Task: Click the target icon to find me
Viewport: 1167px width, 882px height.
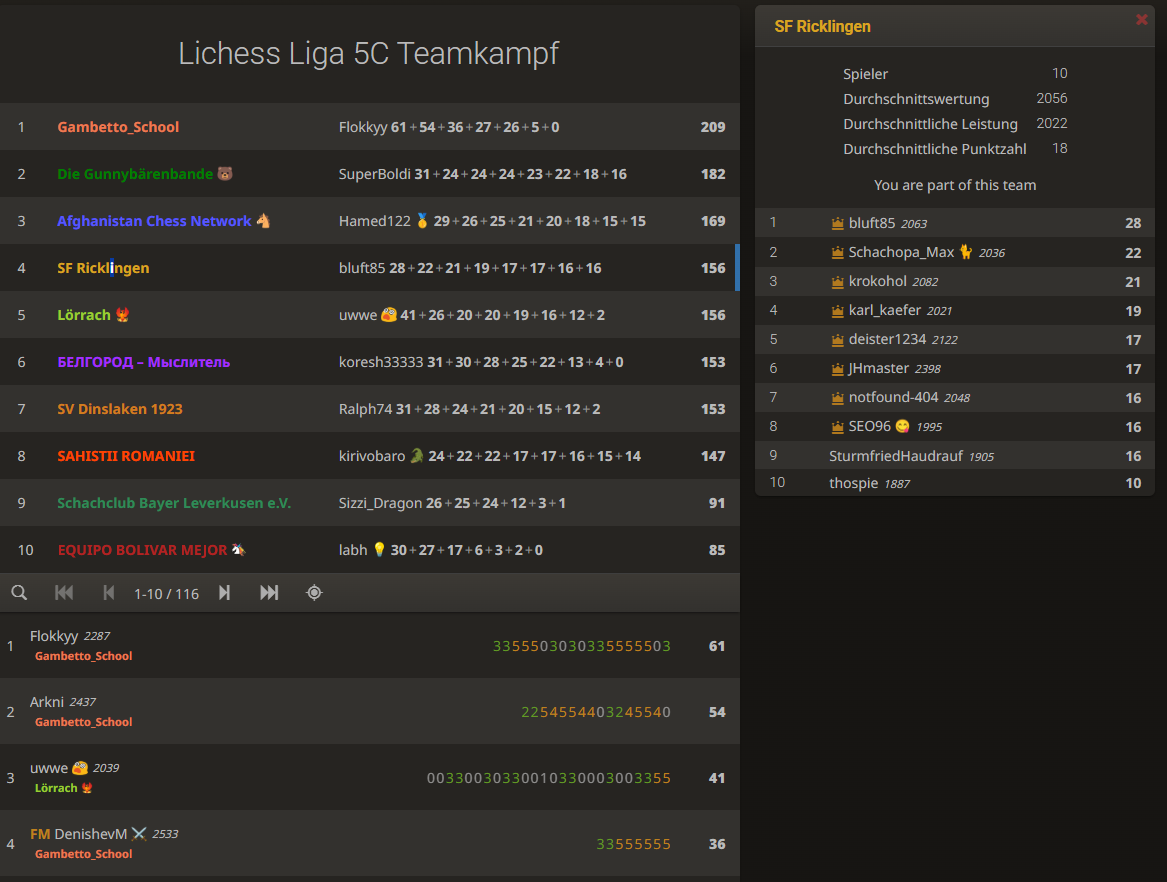Action: (314, 593)
